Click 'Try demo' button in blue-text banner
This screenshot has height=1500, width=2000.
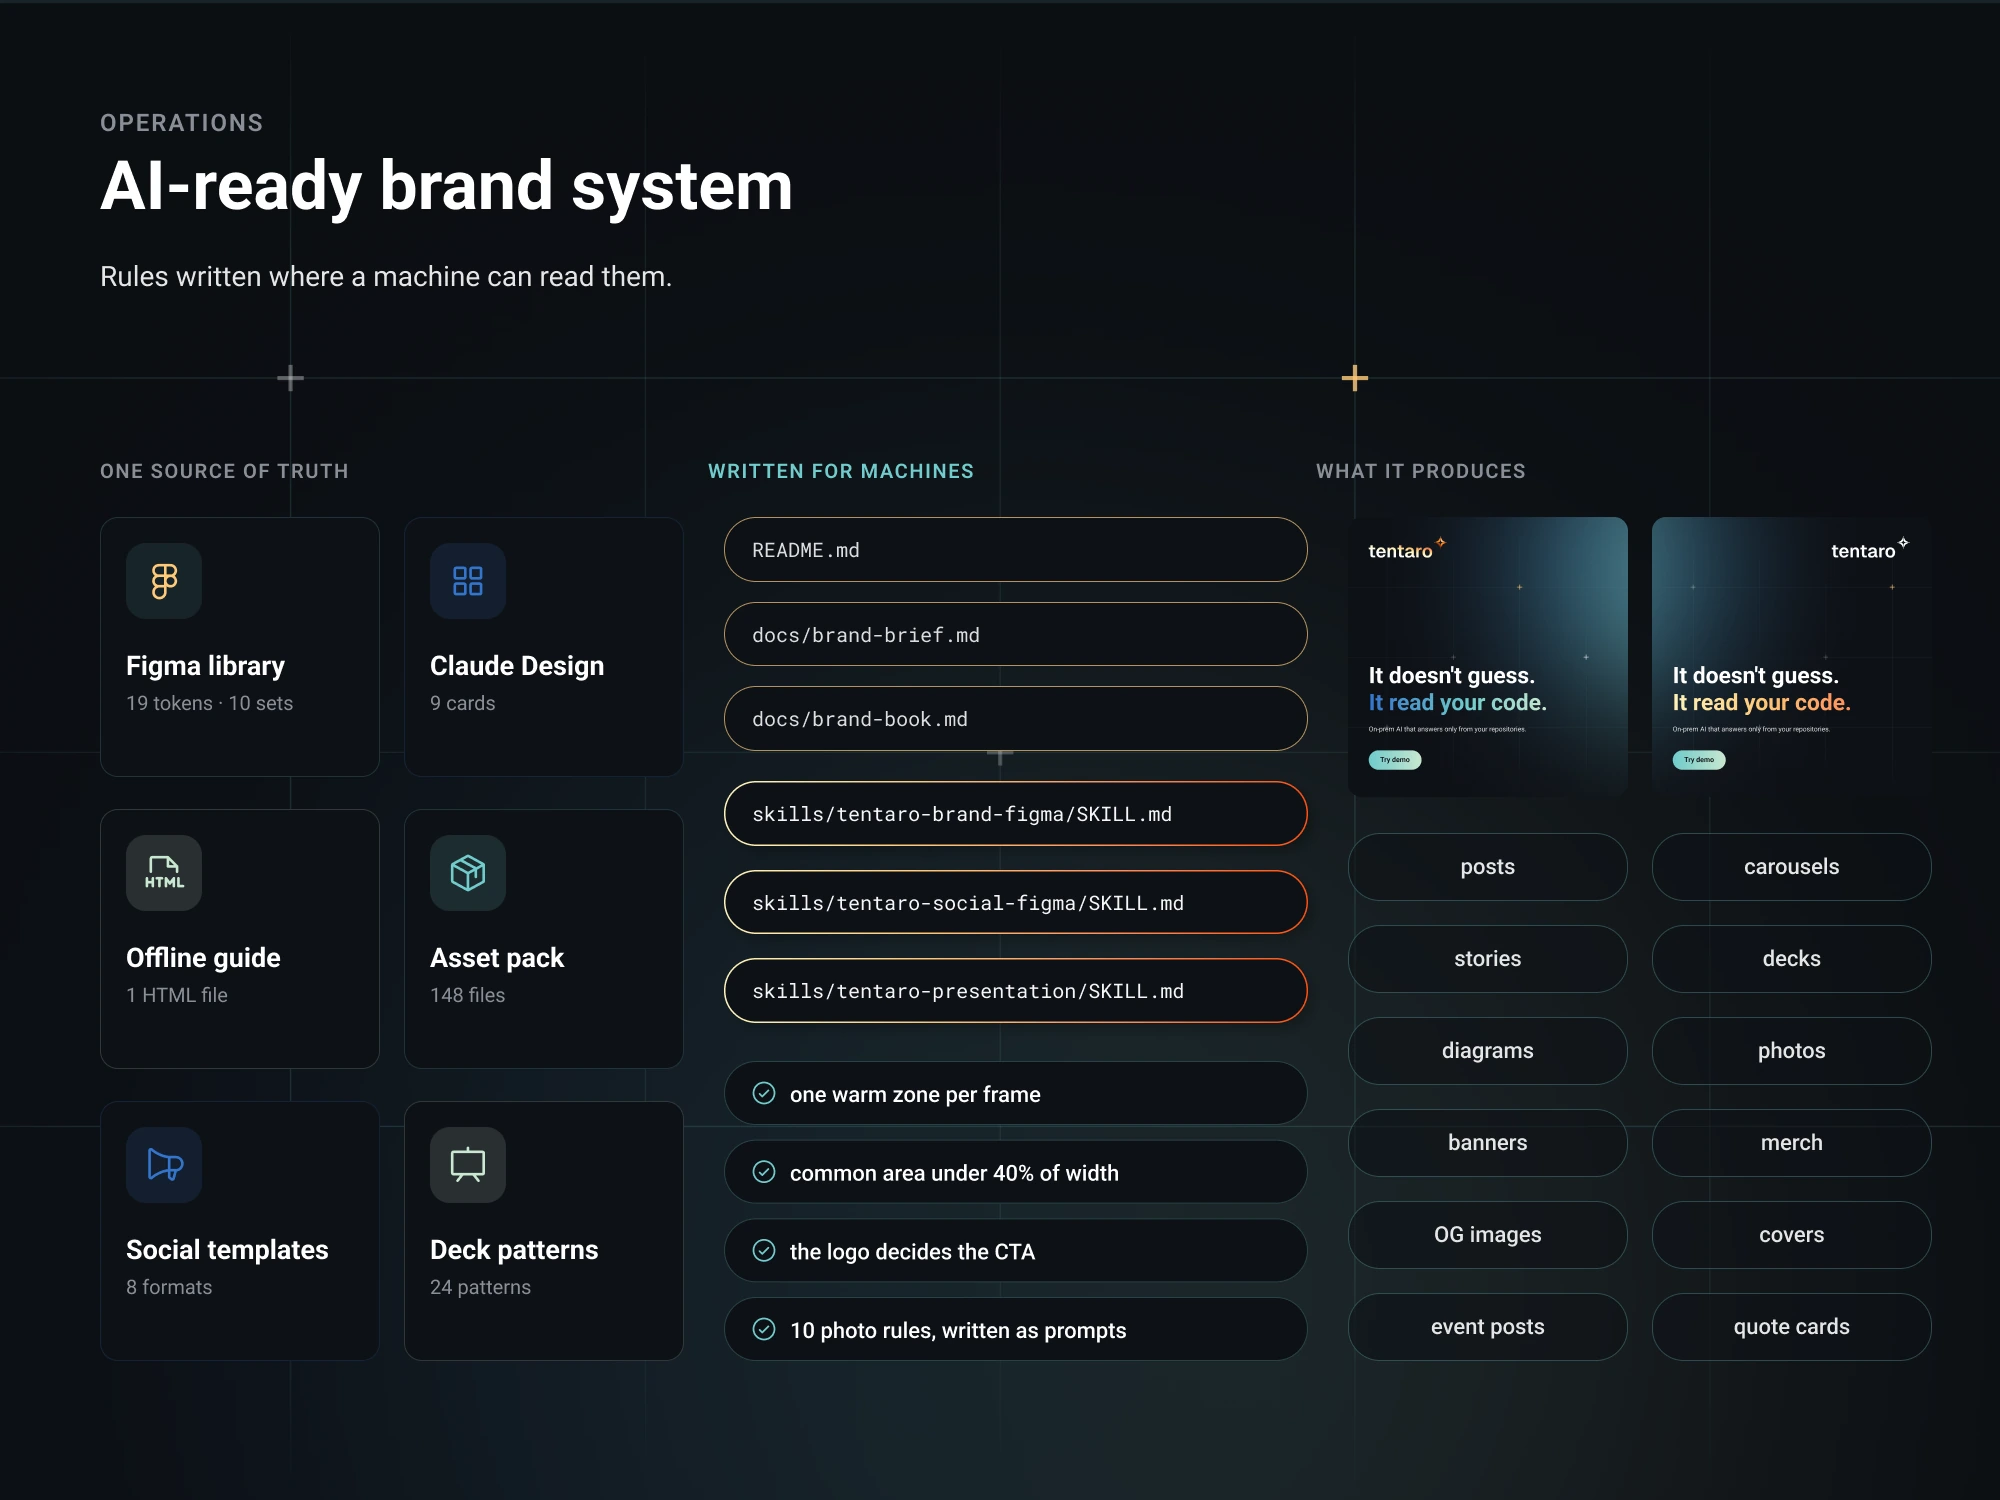pyautogui.click(x=1395, y=760)
